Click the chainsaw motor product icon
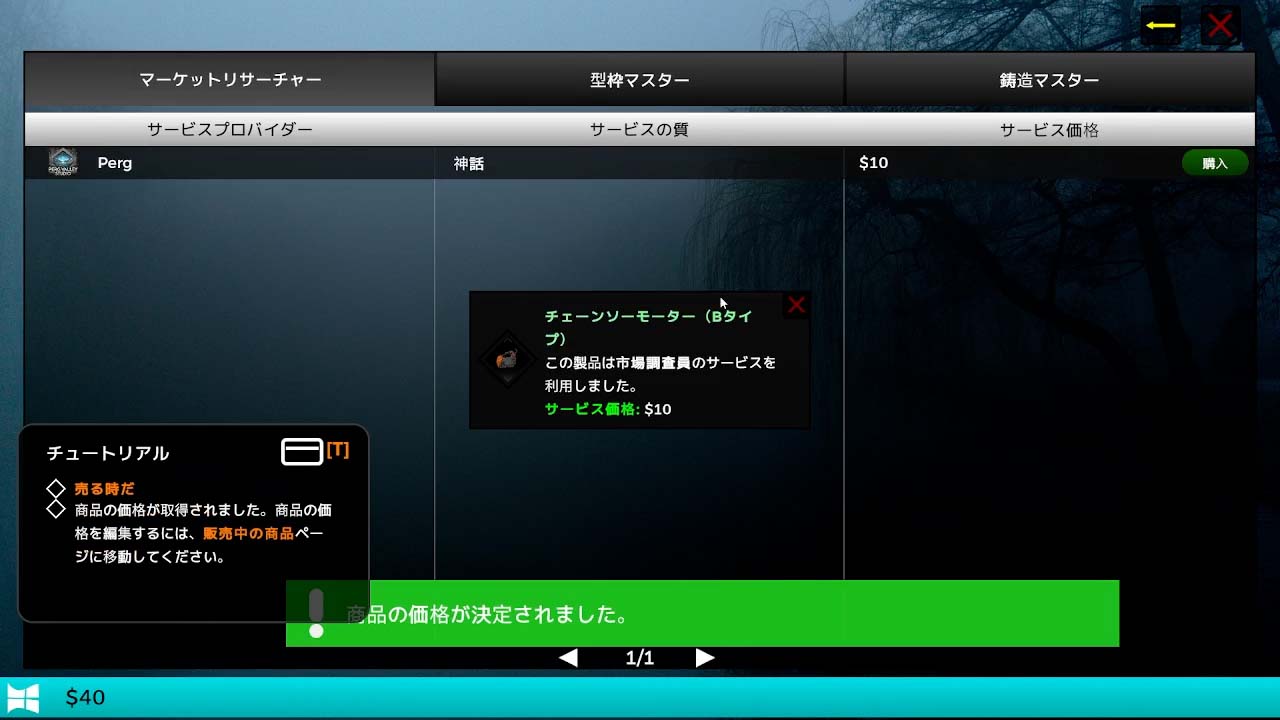 [507, 360]
